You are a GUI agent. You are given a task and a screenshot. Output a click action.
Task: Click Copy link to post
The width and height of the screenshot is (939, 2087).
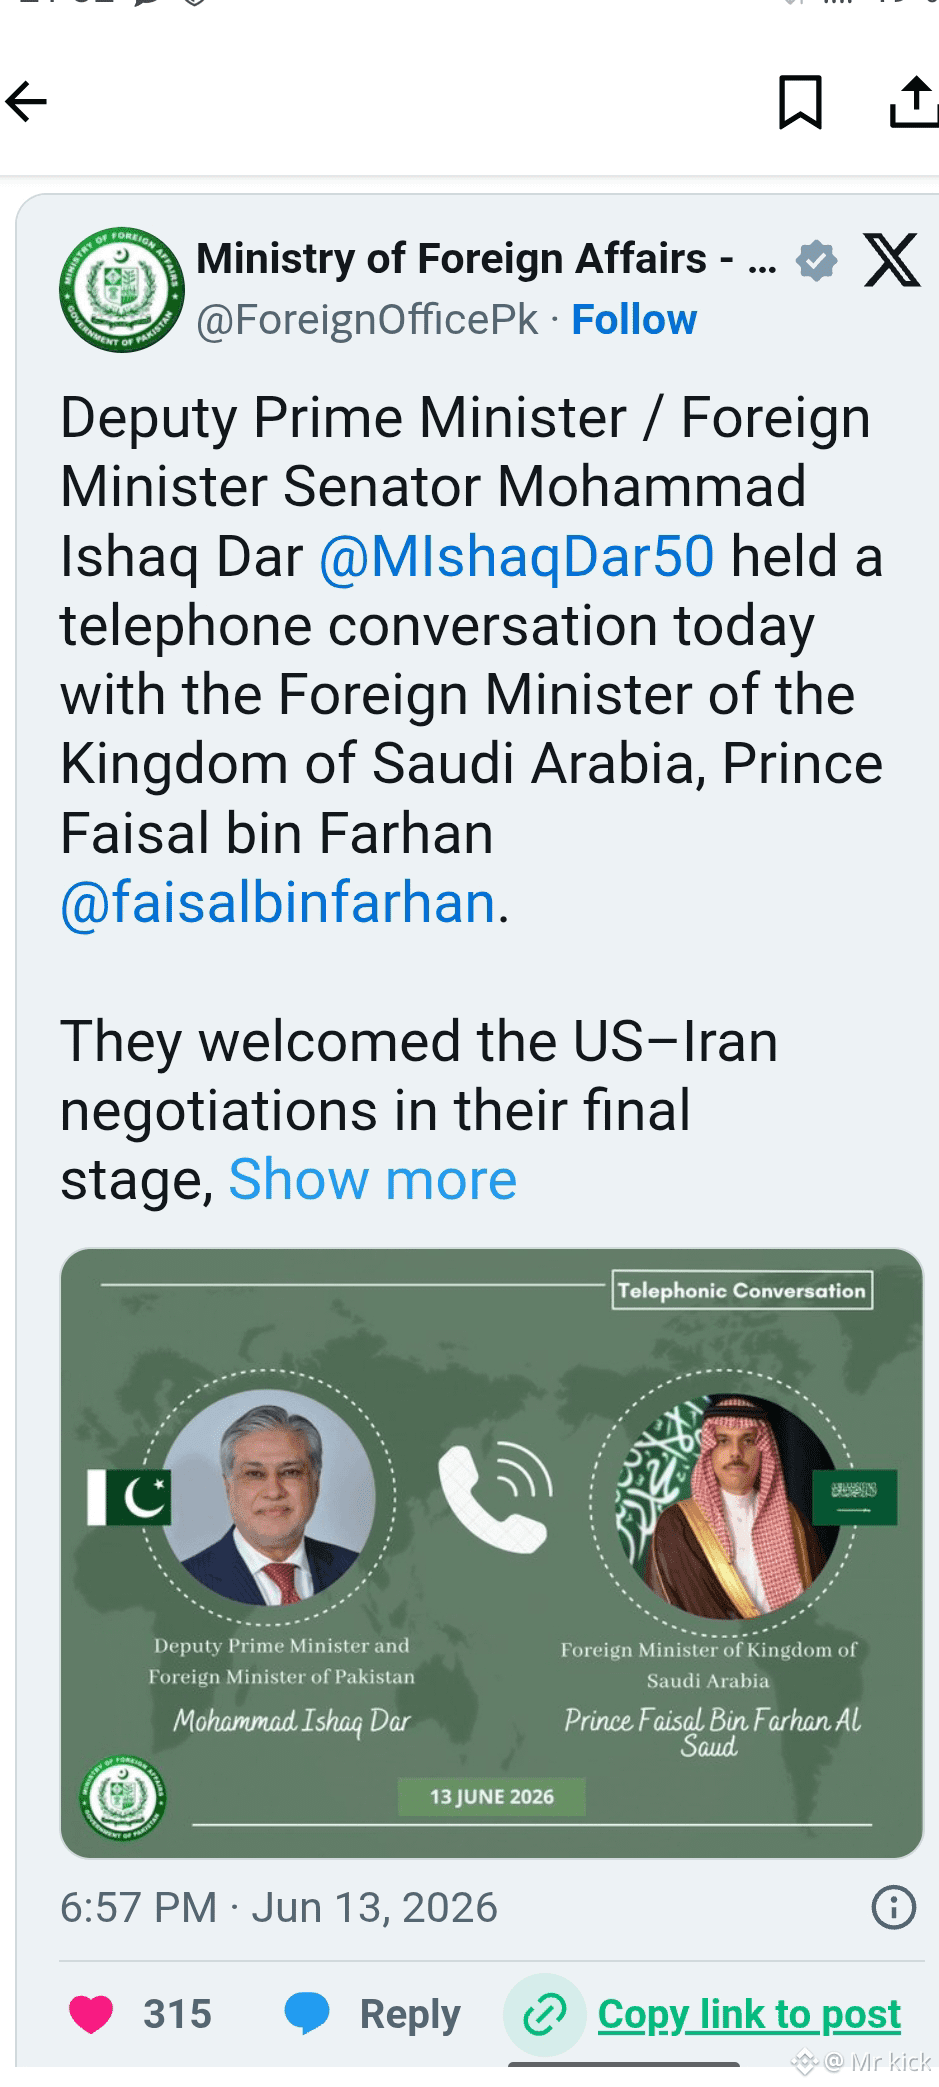point(749,2013)
